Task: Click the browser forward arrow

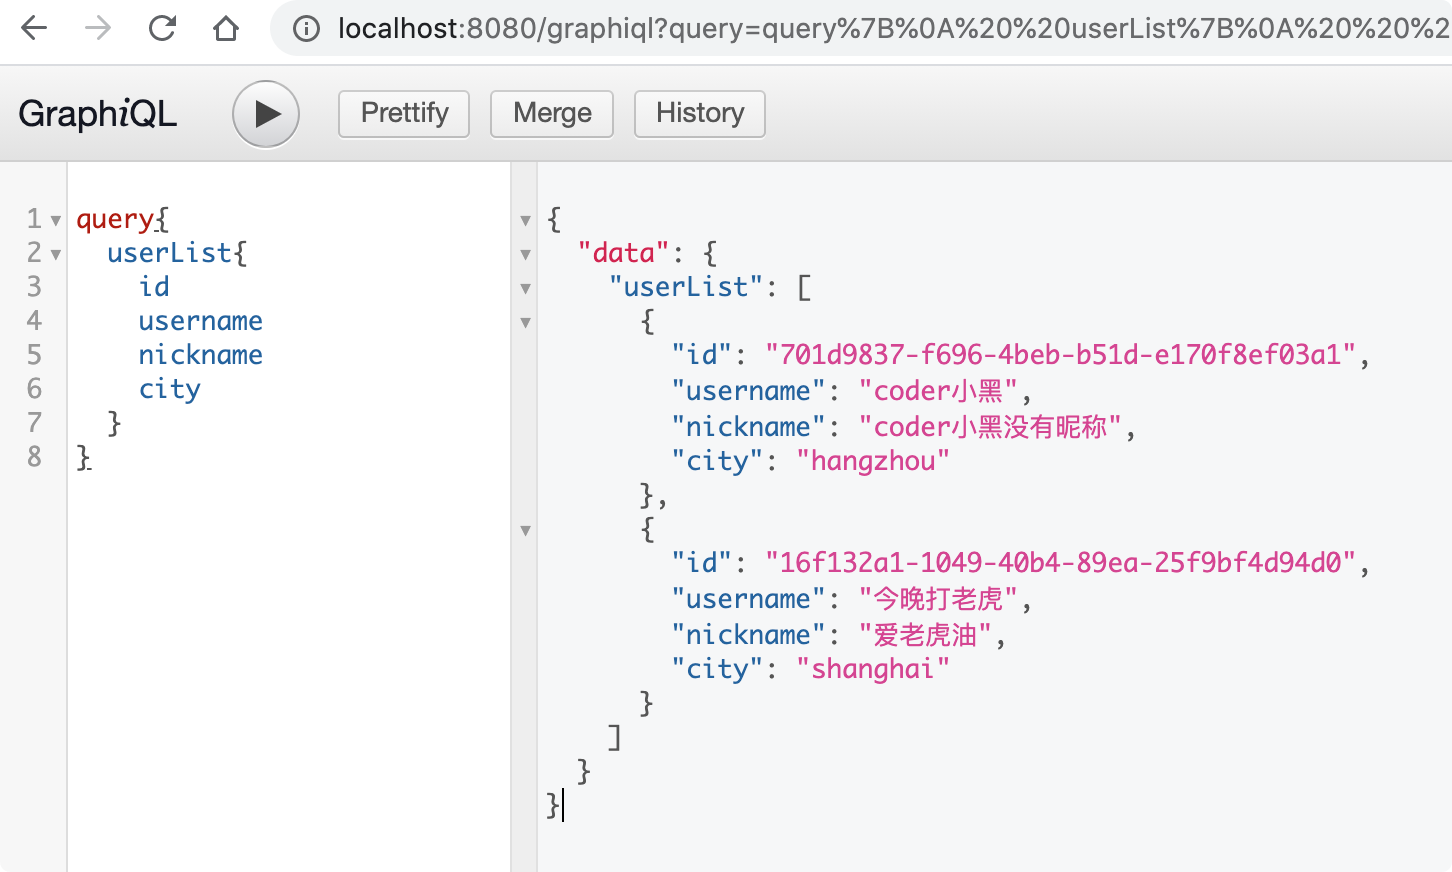Action: [98, 28]
